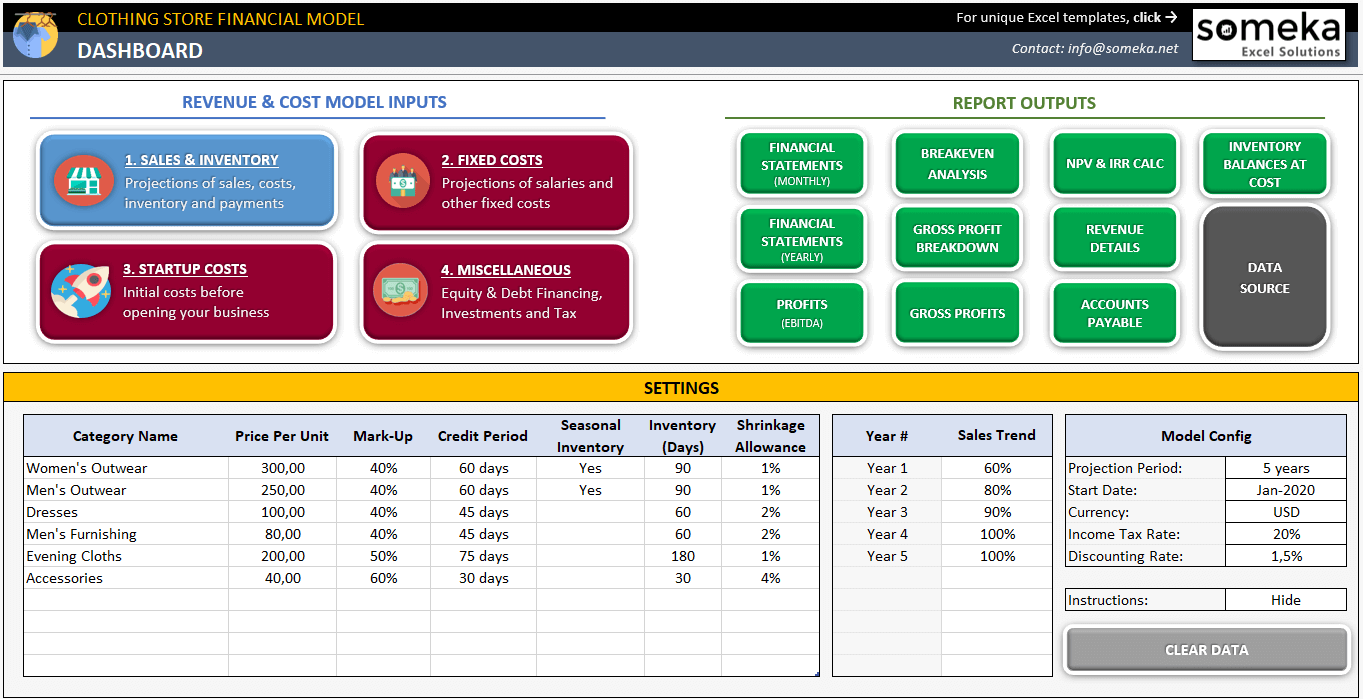
Task: Select the rocket icon on Startup Costs
Action: pos(84,292)
